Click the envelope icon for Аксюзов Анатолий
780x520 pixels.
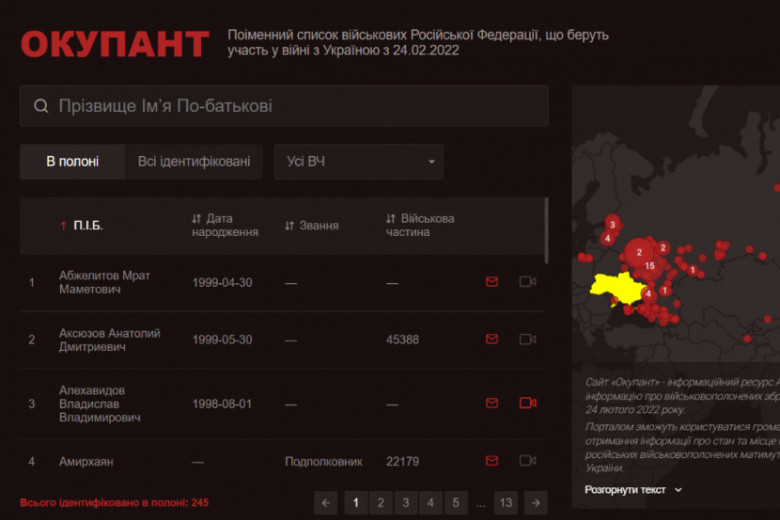click(491, 340)
